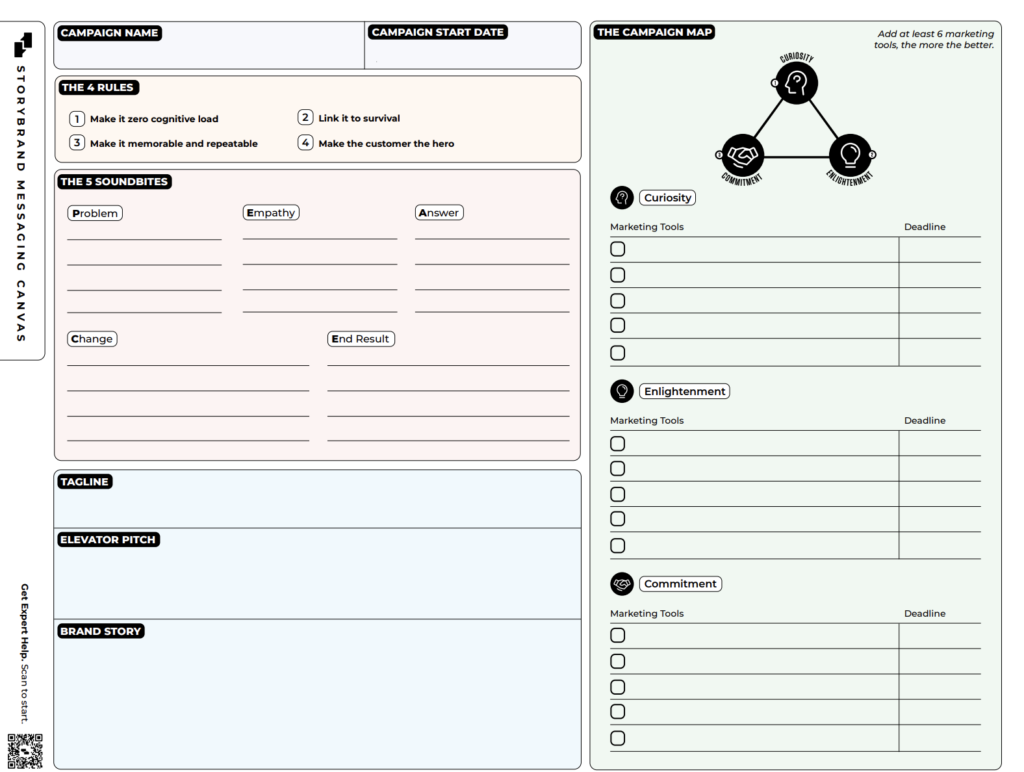
Task: Select the End Result soundbite label
Action: [360, 338]
